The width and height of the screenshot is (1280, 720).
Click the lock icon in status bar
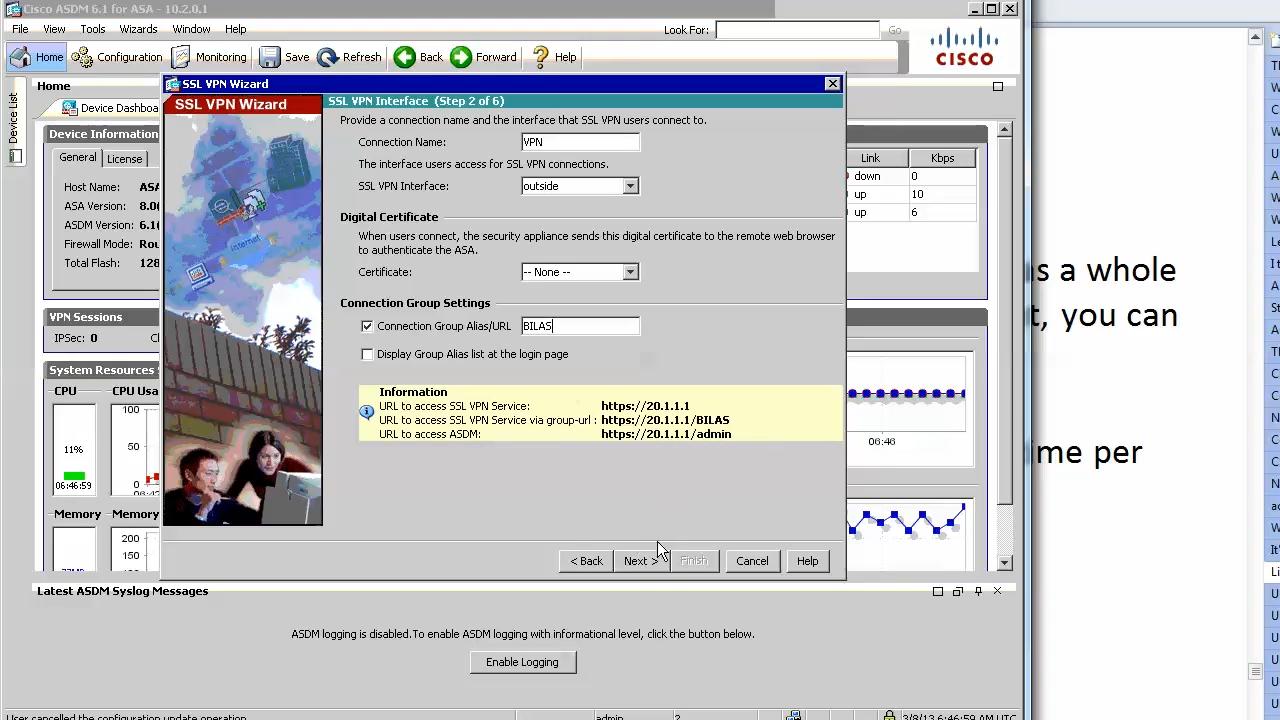pos(889,716)
